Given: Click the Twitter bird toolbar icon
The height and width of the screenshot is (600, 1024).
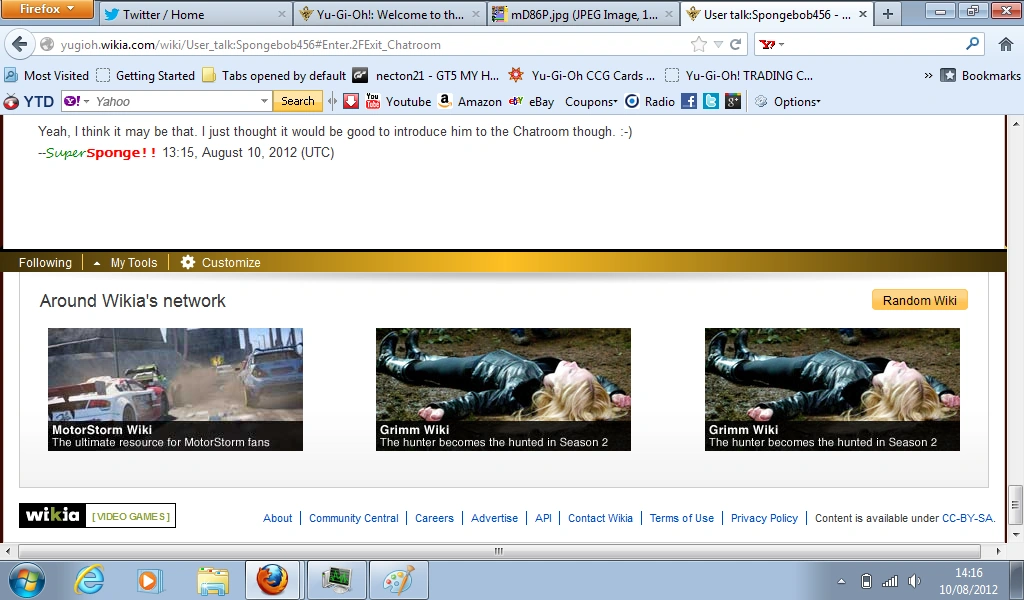Looking at the screenshot, I should pyautogui.click(x=711, y=101).
